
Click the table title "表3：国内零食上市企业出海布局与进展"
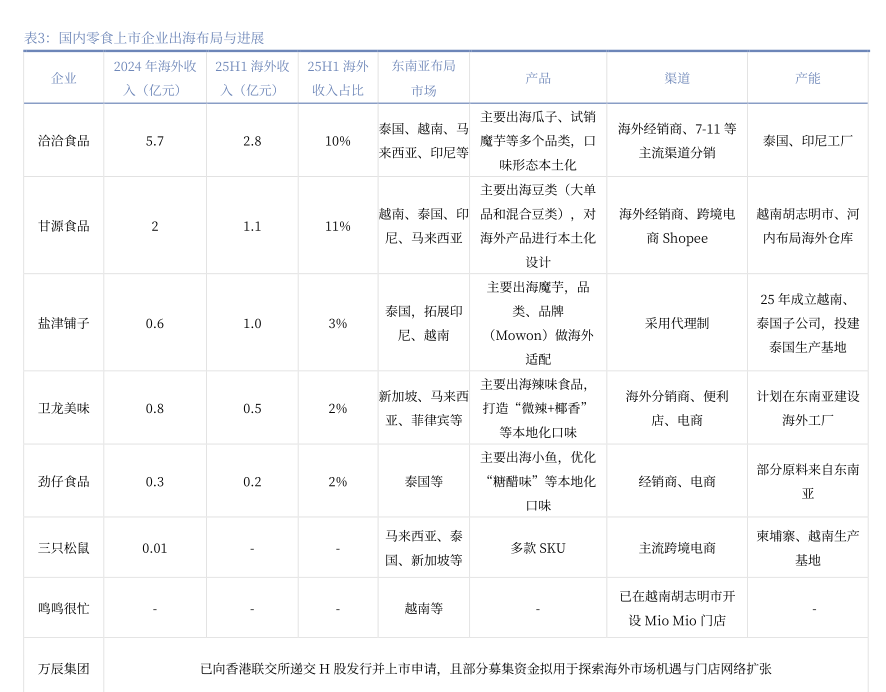144,38
